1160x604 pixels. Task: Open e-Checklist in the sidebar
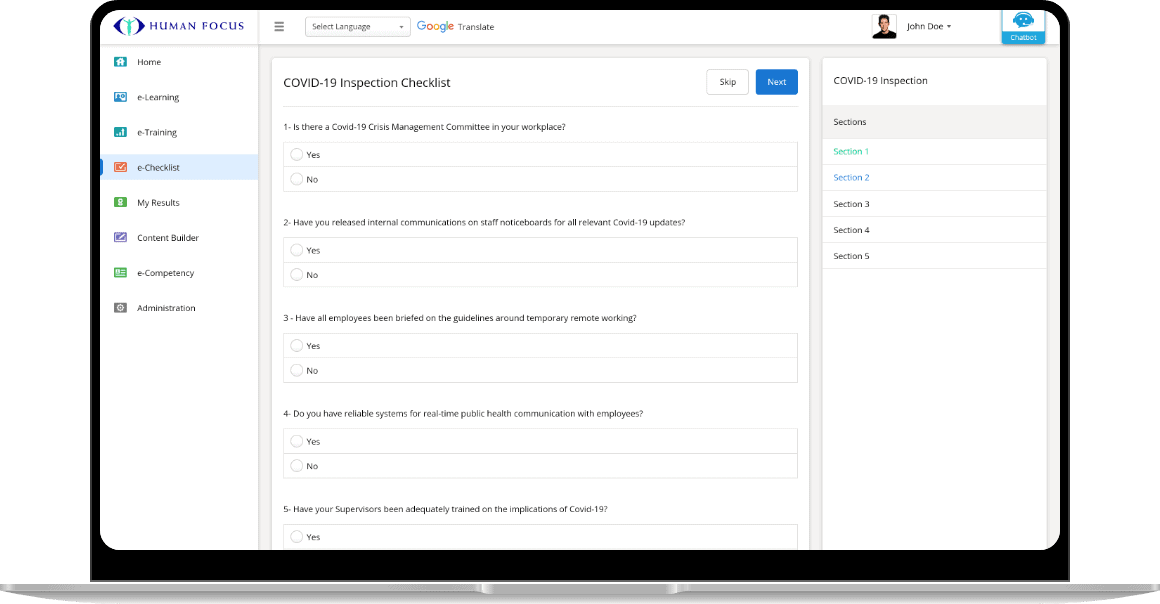tap(158, 168)
